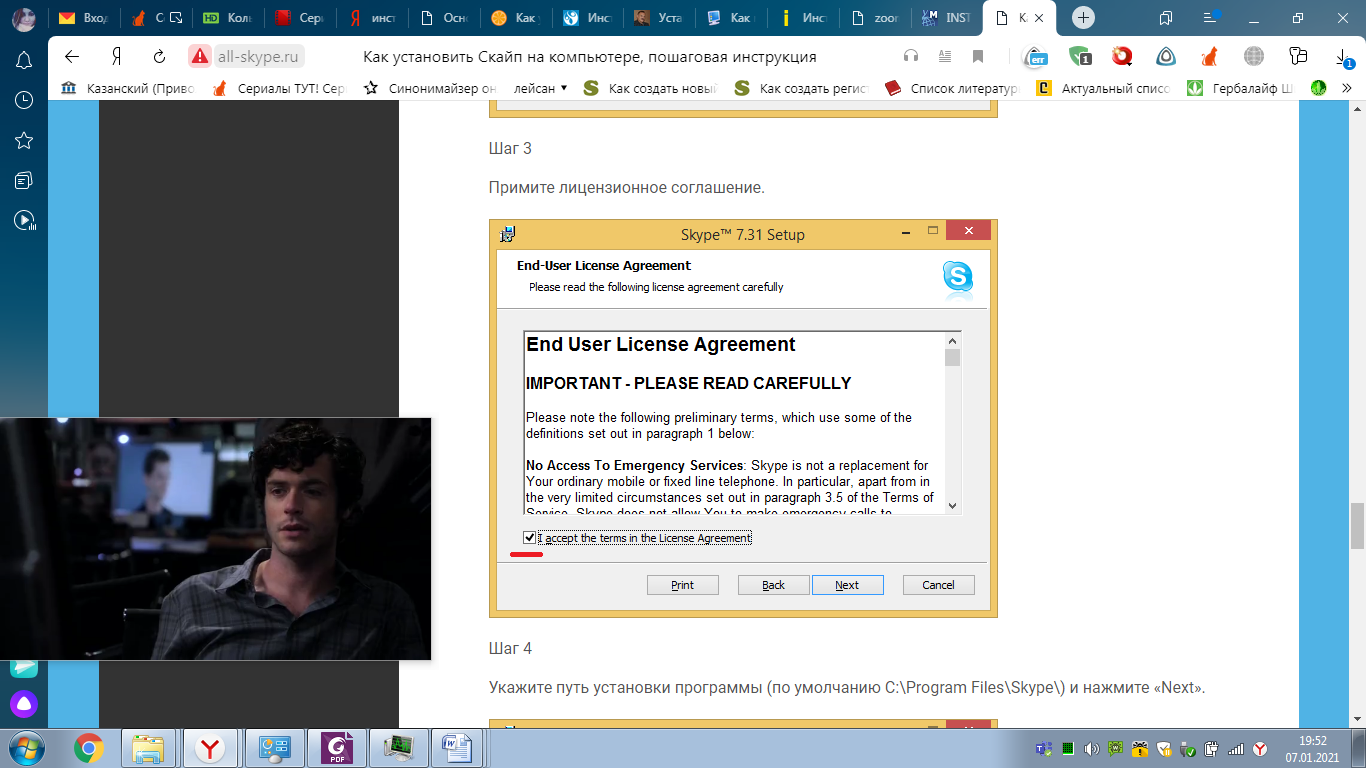Open Microsoft Word from the taskbar
The image size is (1366, 768).
click(458, 747)
